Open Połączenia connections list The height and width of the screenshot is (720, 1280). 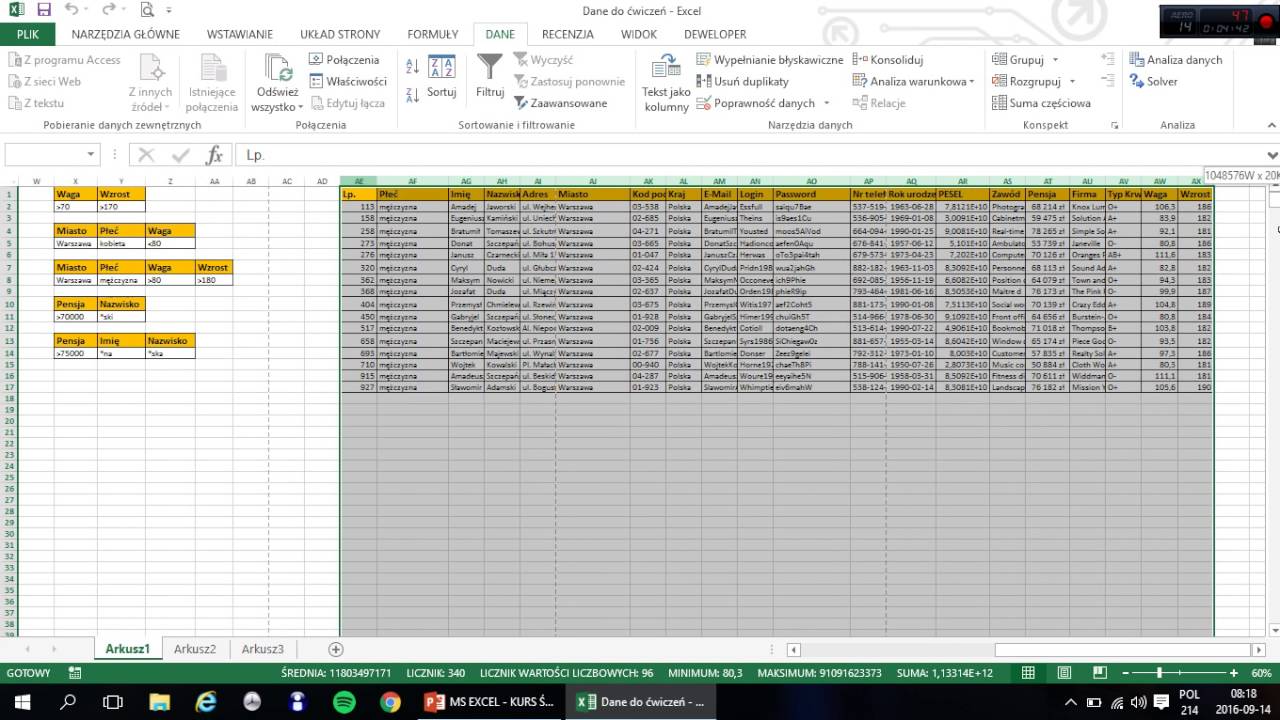(345, 60)
